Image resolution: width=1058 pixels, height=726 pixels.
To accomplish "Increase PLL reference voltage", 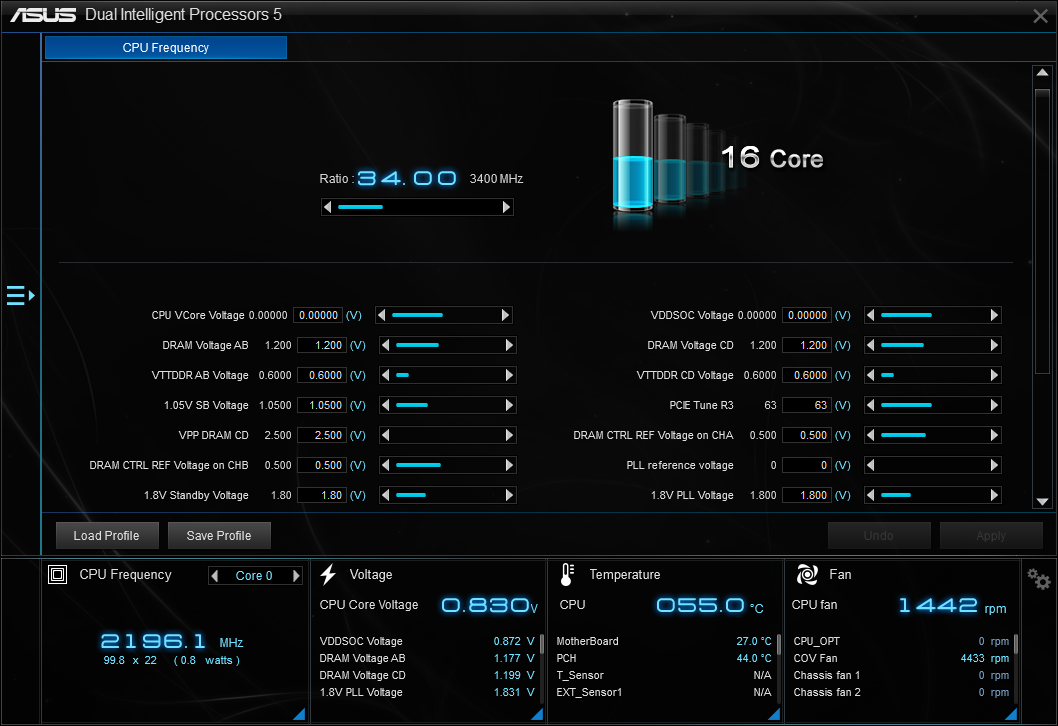I will tap(994, 466).
